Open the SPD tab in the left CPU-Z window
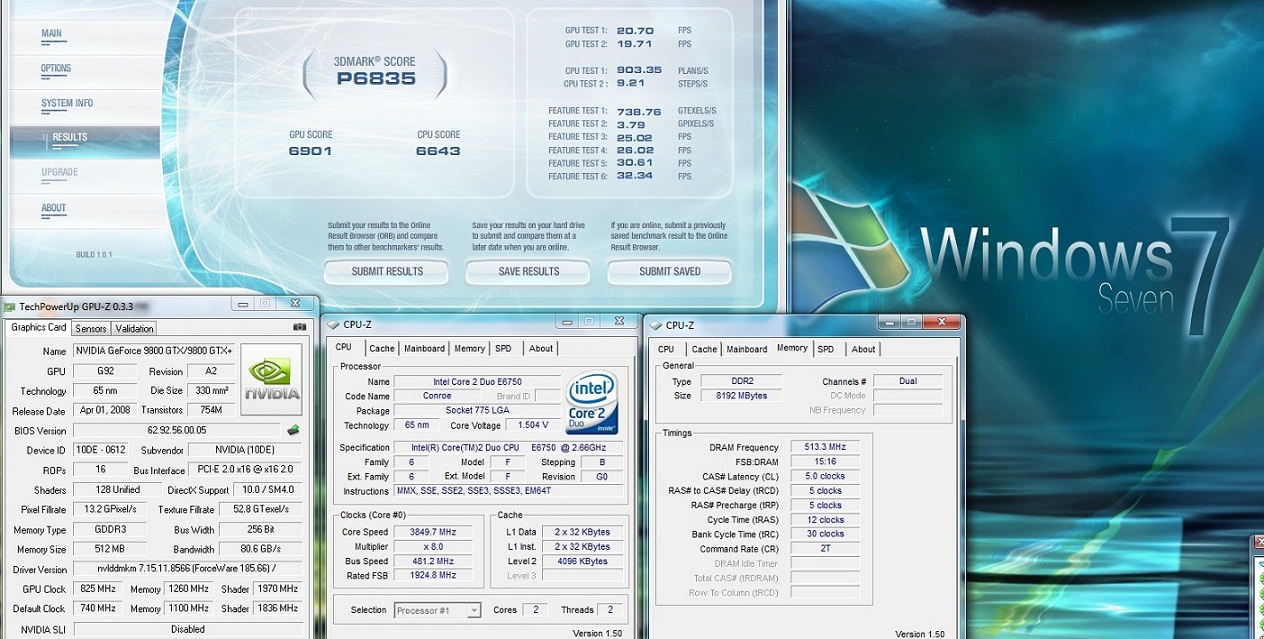This screenshot has height=639, width=1264. click(x=504, y=348)
